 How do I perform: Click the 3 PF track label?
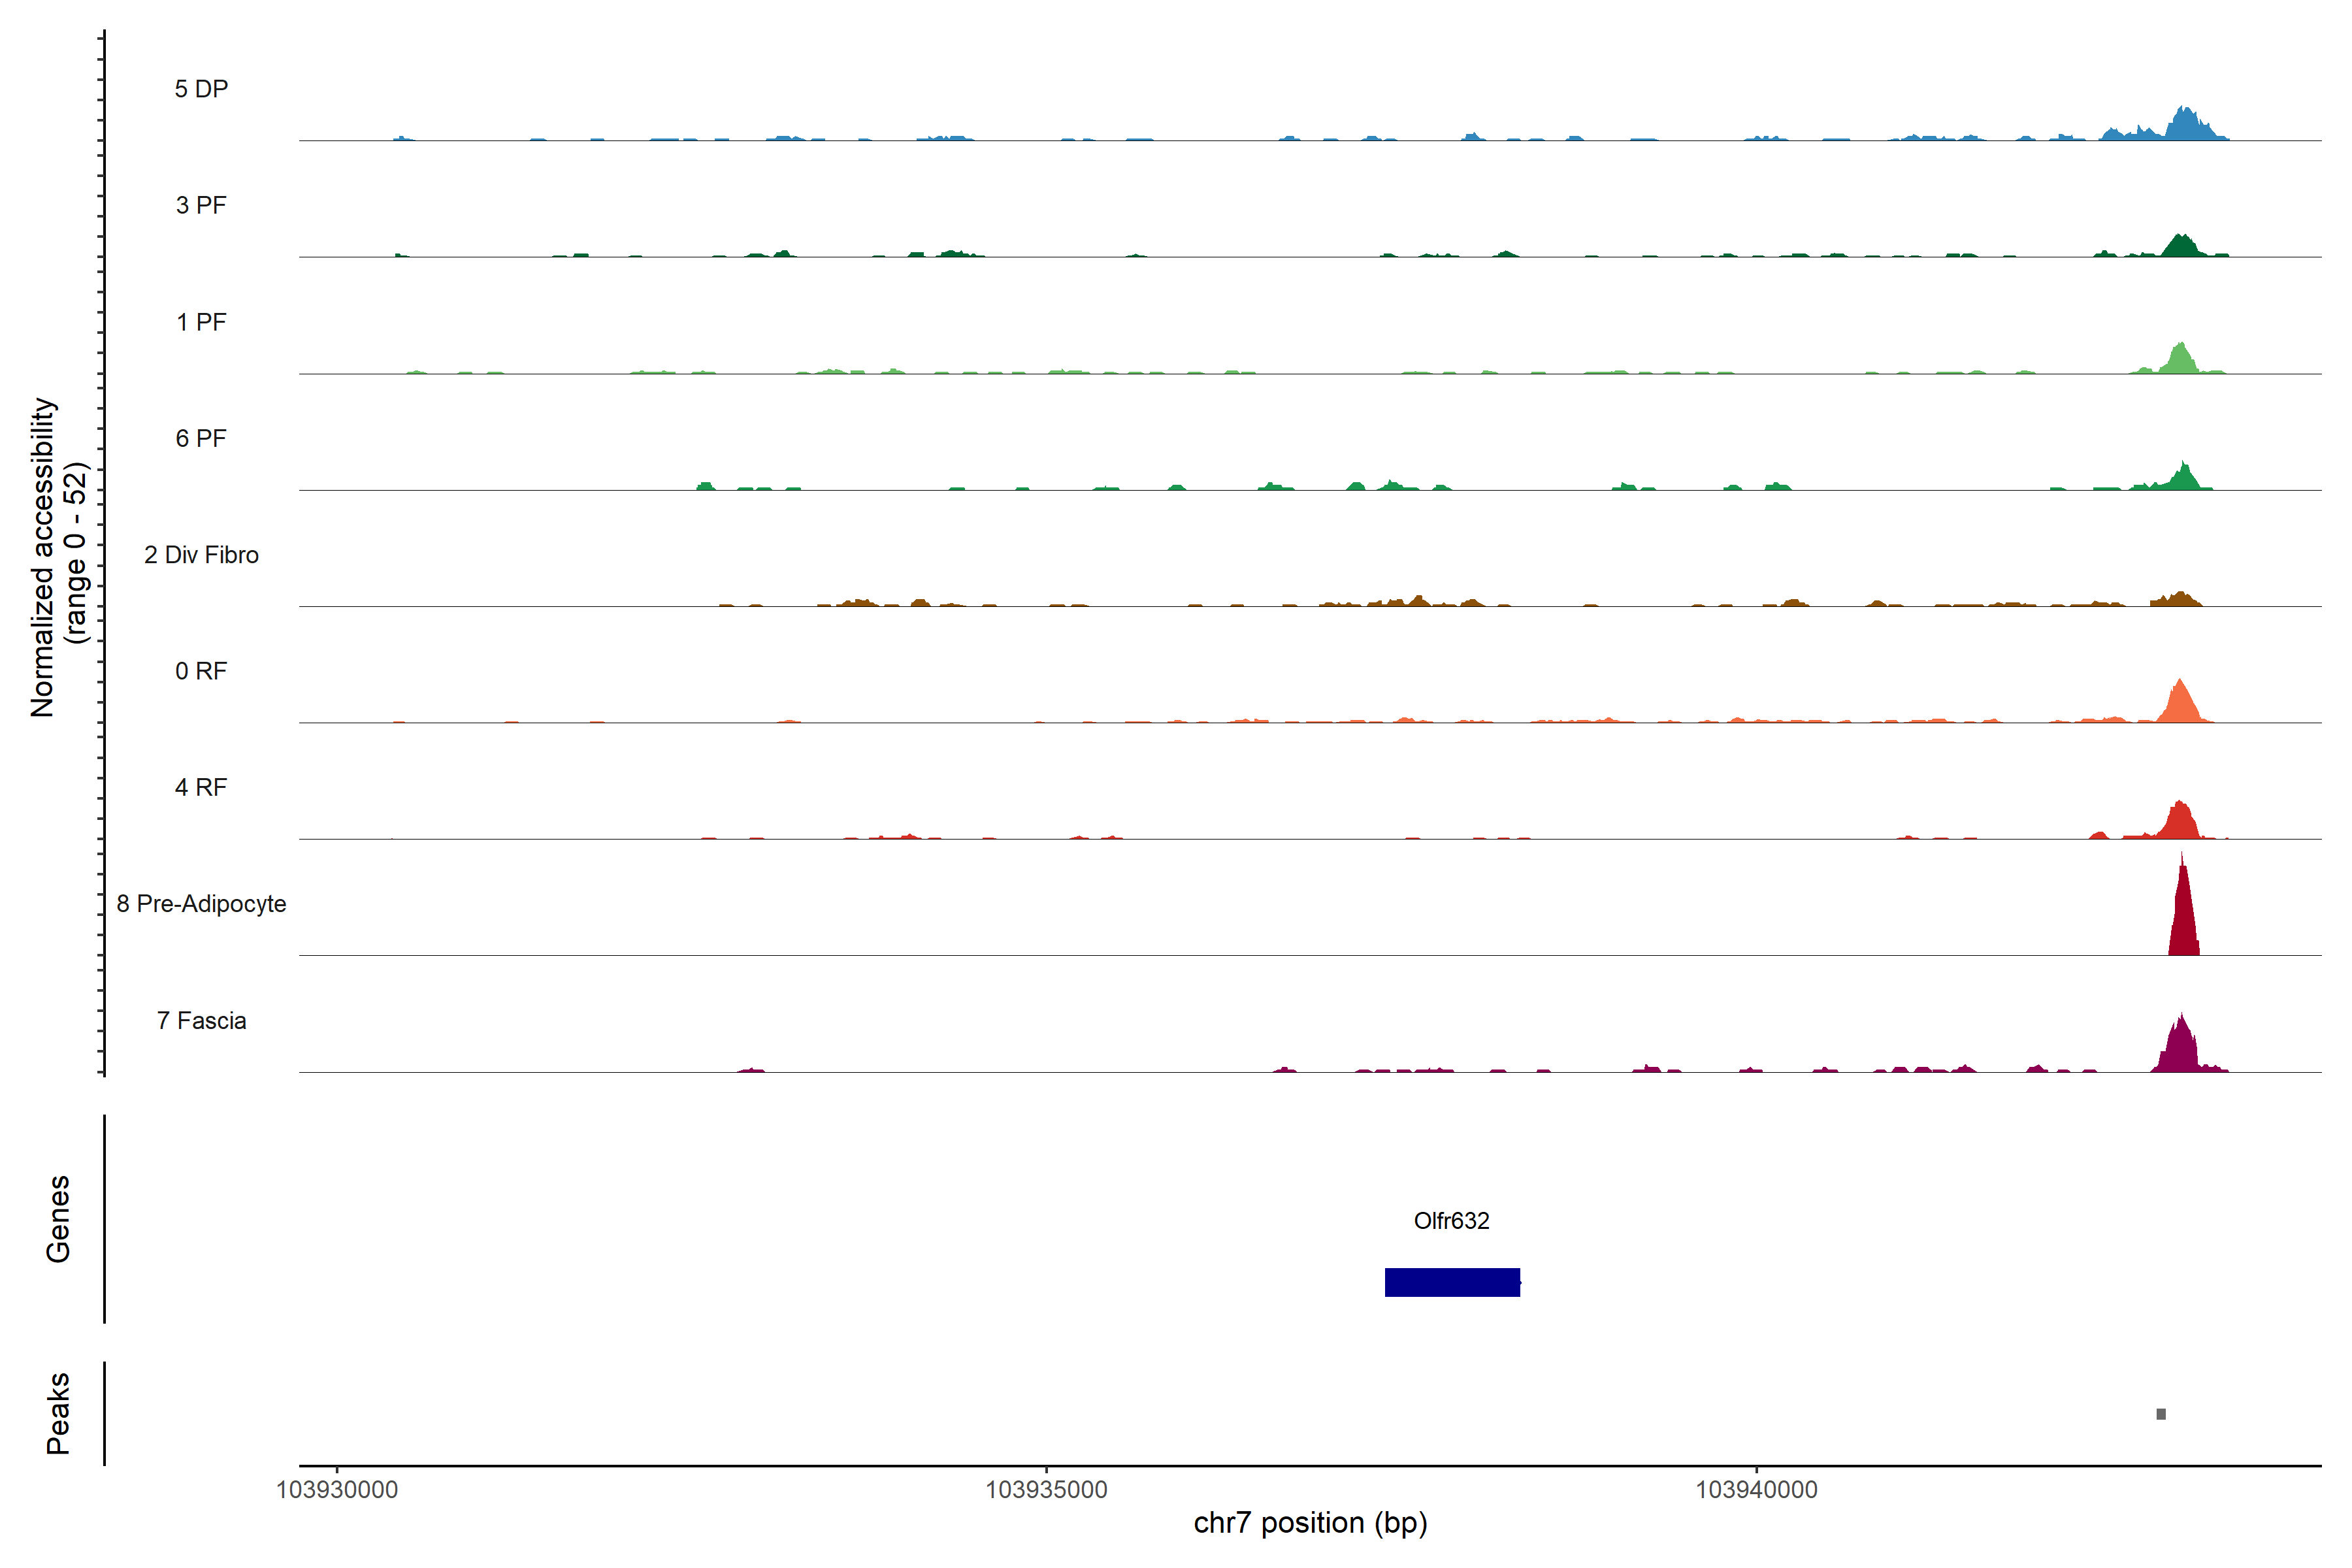click(x=201, y=205)
